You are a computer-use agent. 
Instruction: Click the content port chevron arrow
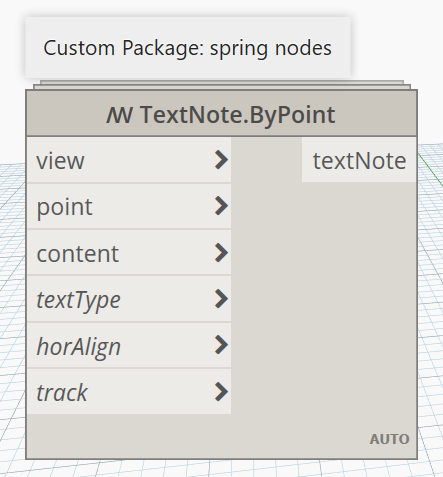tap(221, 252)
